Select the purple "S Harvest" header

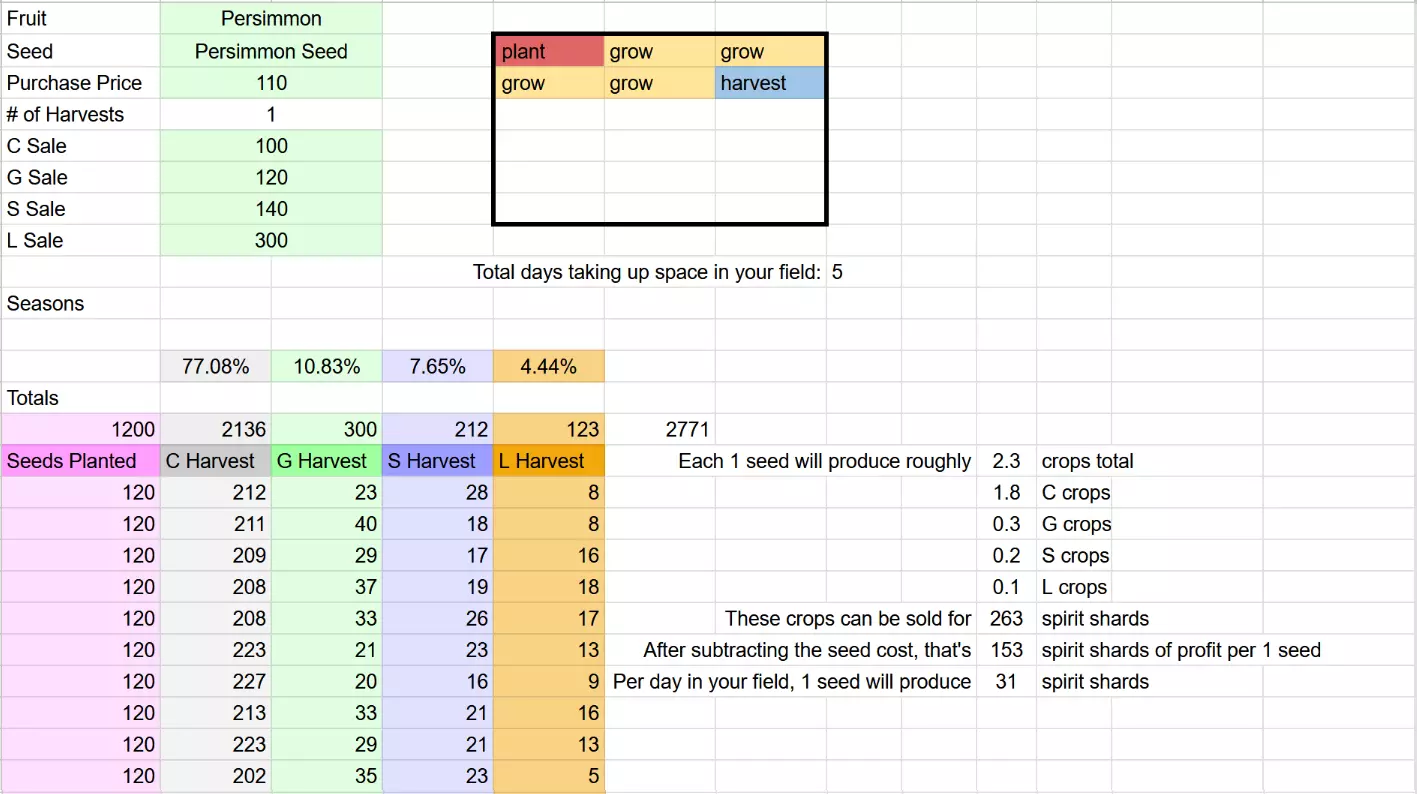[x=437, y=461]
